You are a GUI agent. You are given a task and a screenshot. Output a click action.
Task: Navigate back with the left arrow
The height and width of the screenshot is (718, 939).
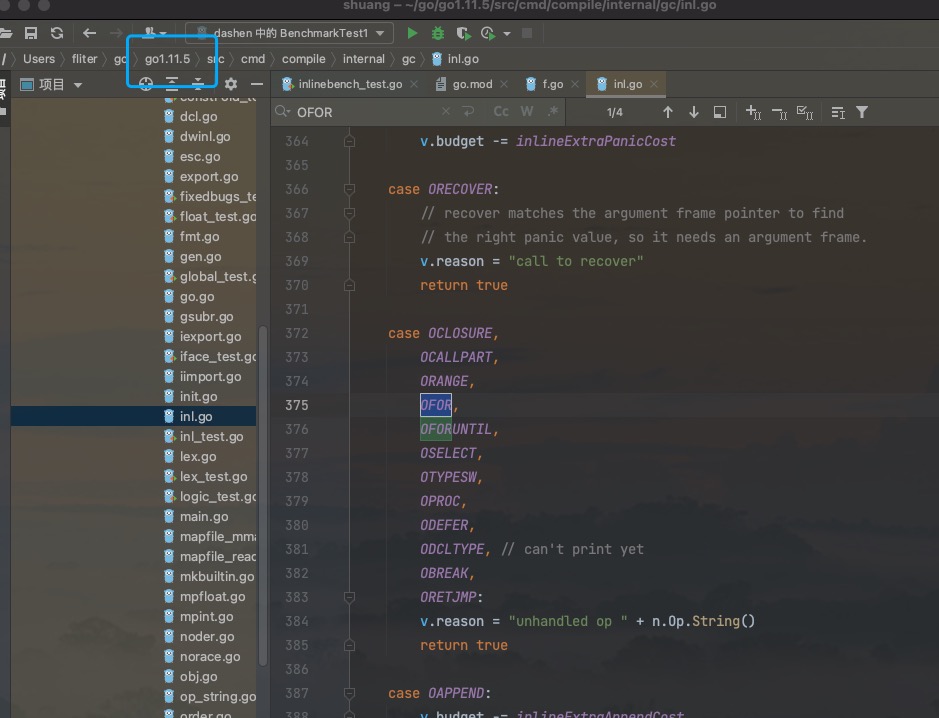(89, 33)
